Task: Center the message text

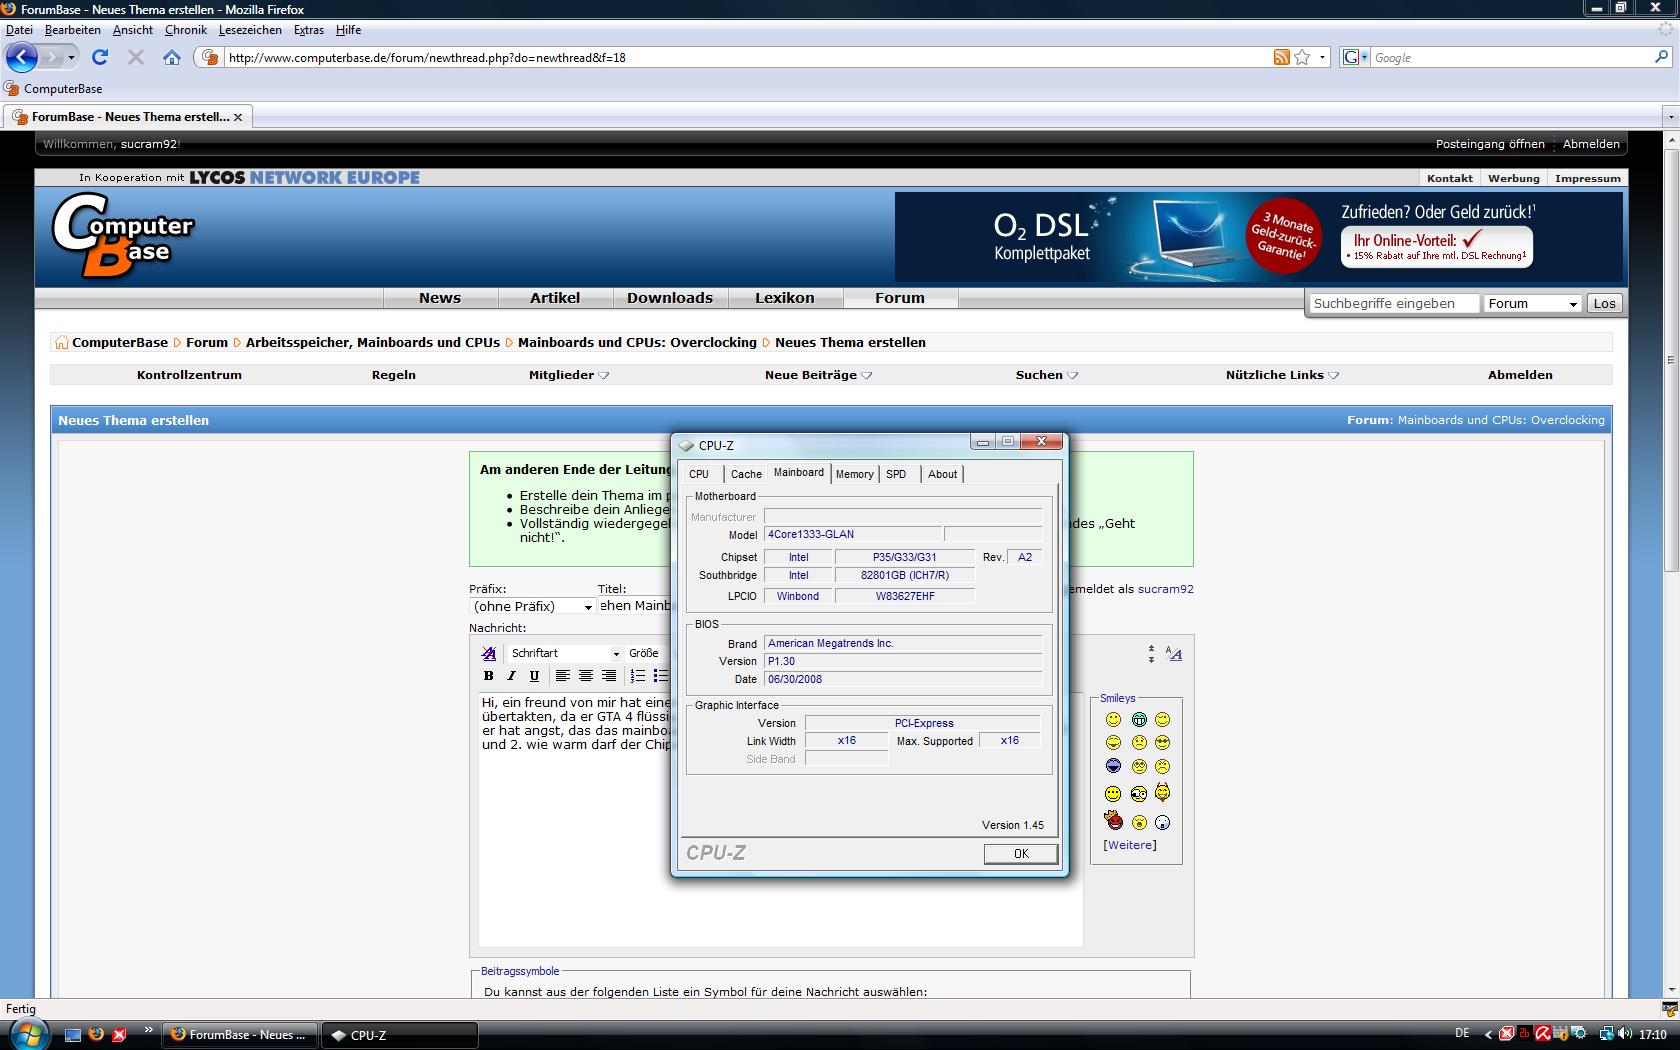Action: tap(586, 676)
